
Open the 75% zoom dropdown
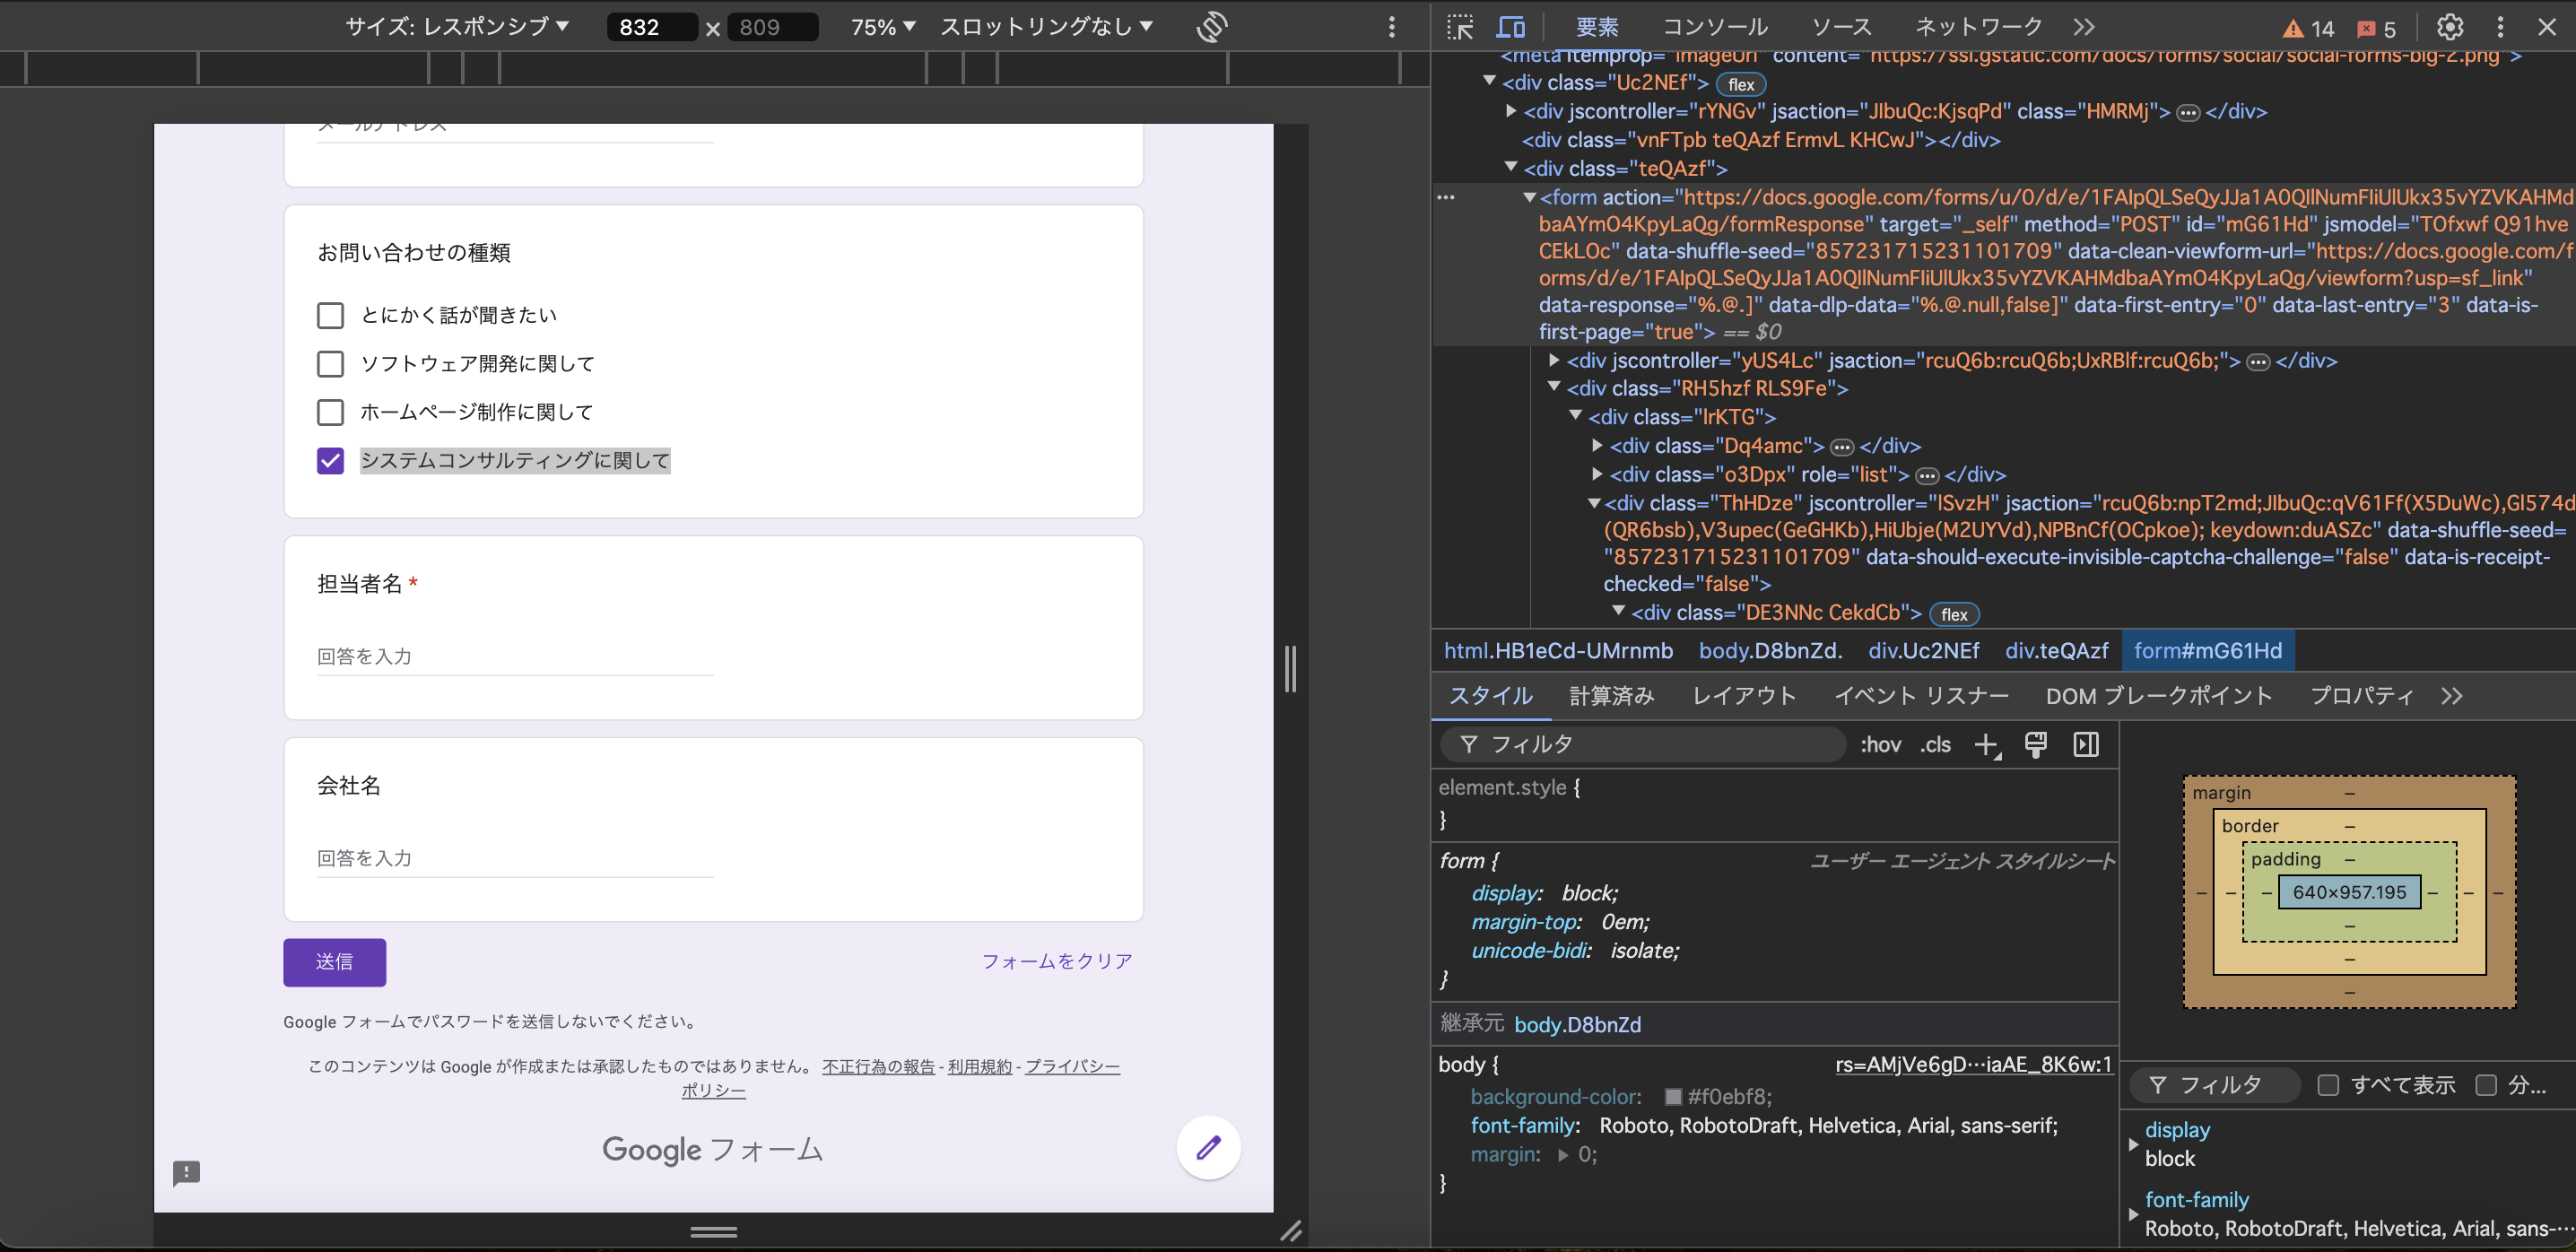tap(882, 27)
